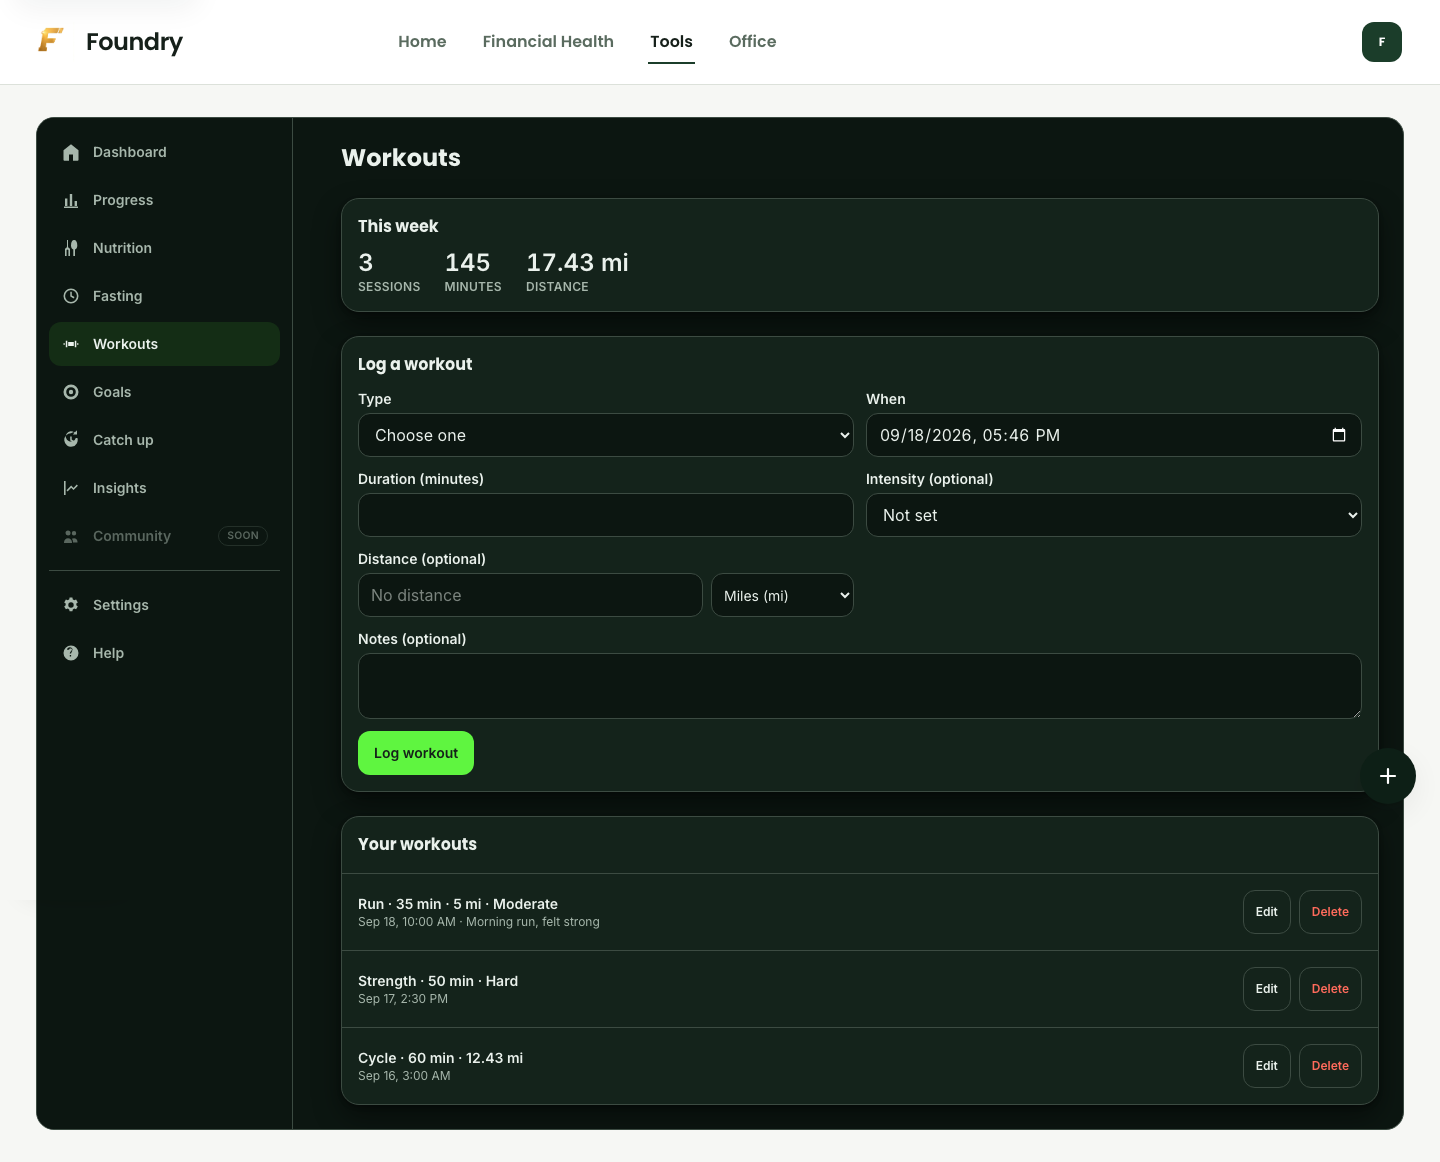Open Insights from the sidebar
Viewport: 1440px width, 1162px height.
click(164, 488)
